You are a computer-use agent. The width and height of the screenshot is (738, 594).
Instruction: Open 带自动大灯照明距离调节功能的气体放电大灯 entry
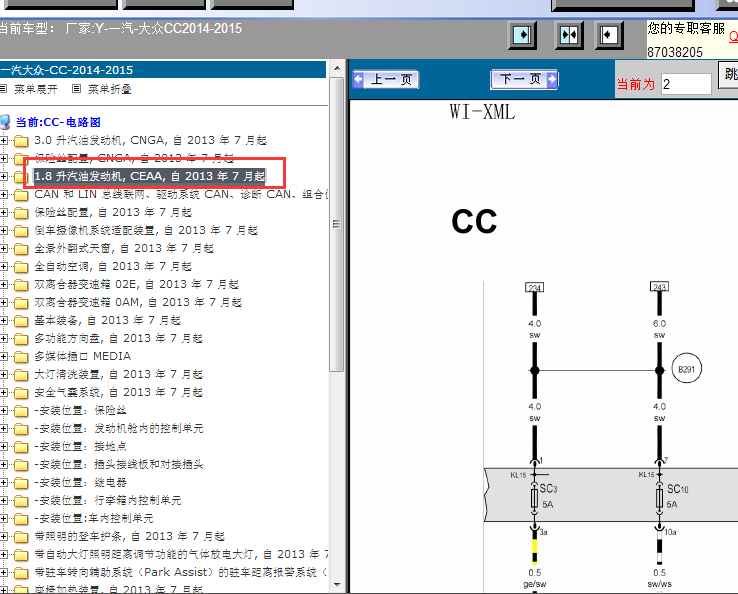[x=181, y=554]
